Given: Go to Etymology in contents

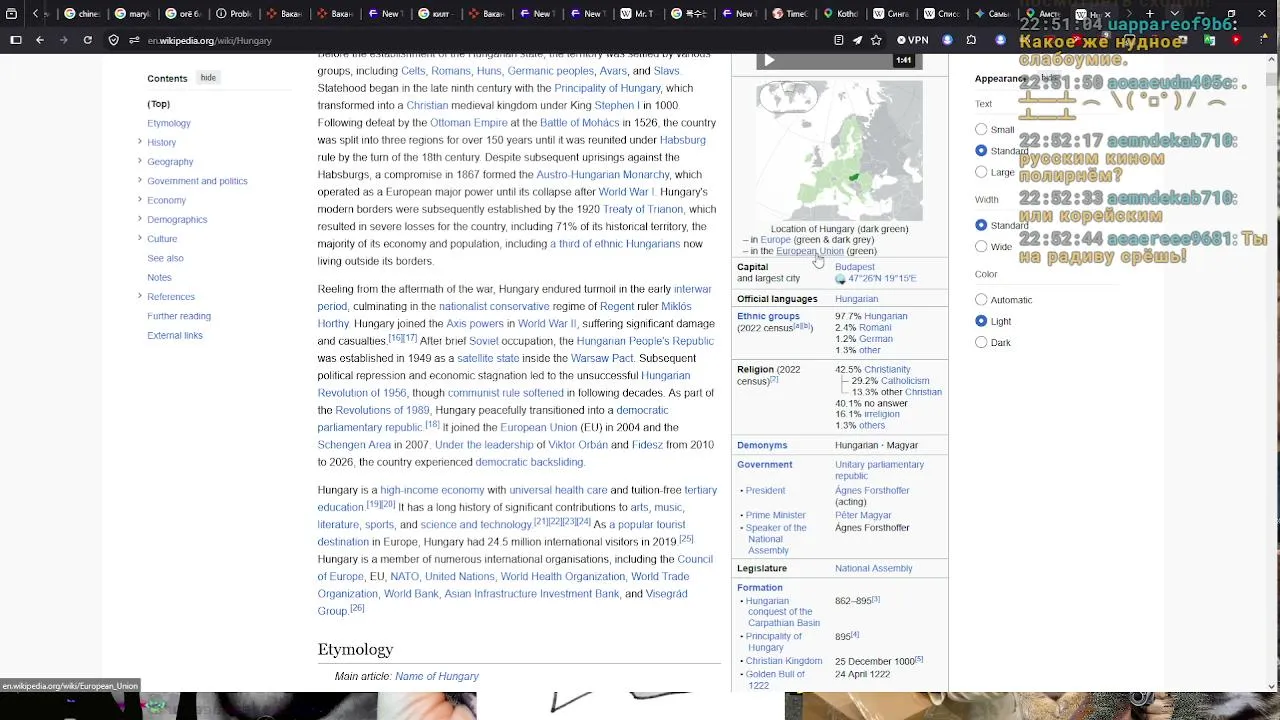Looking at the screenshot, I should point(169,123).
